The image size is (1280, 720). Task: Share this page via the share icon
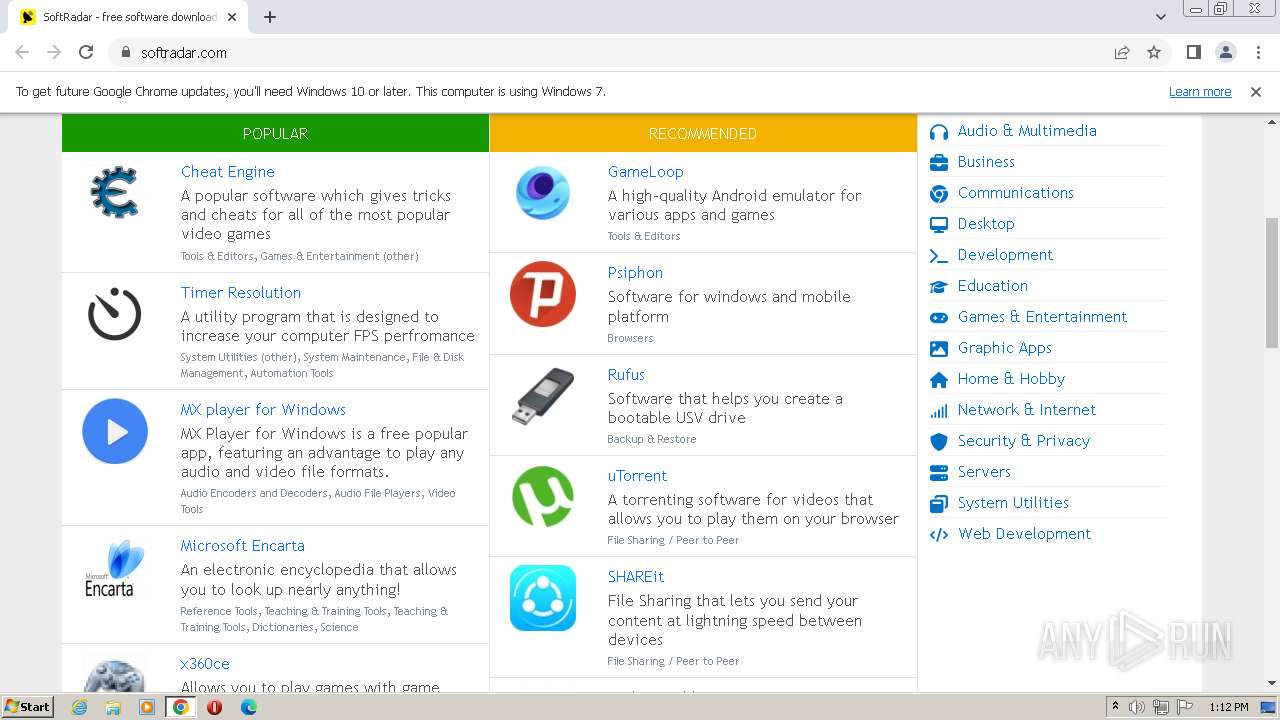click(1122, 52)
